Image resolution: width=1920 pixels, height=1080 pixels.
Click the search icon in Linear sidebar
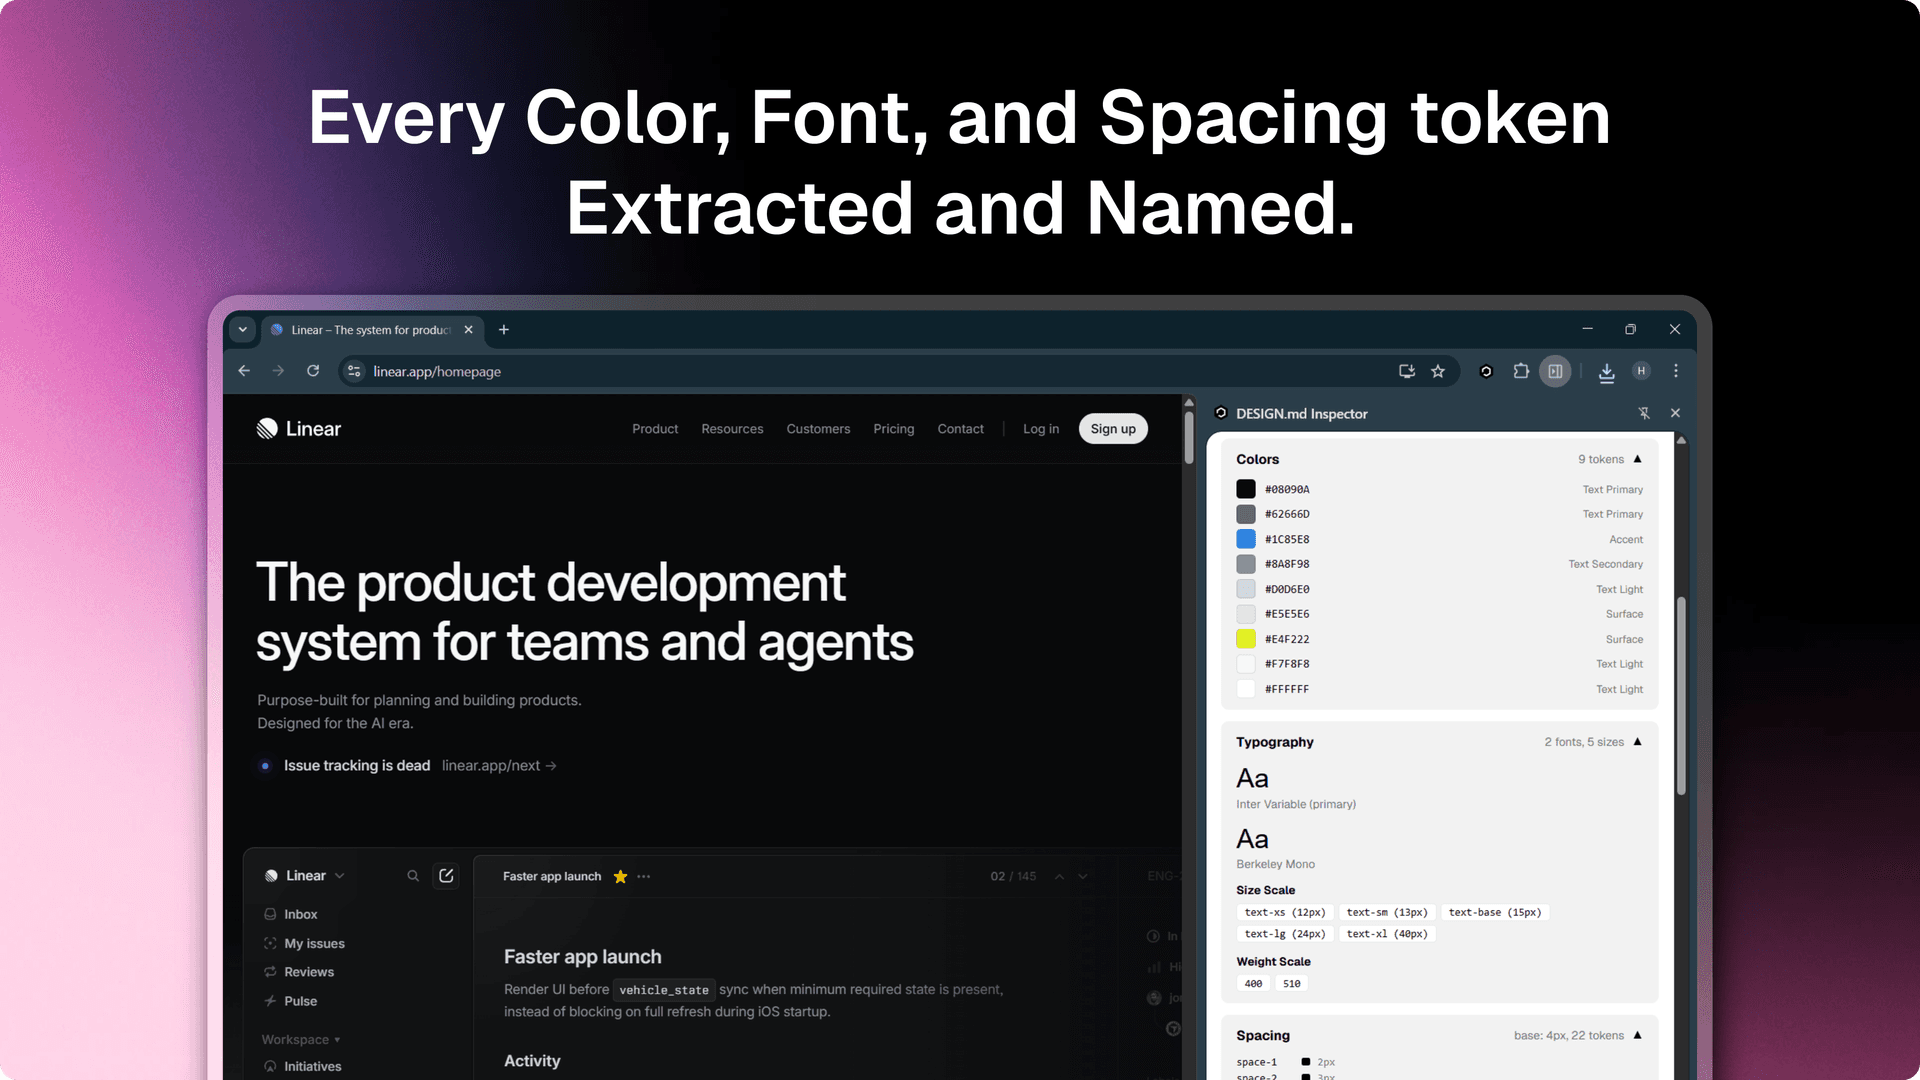click(x=413, y=876)
